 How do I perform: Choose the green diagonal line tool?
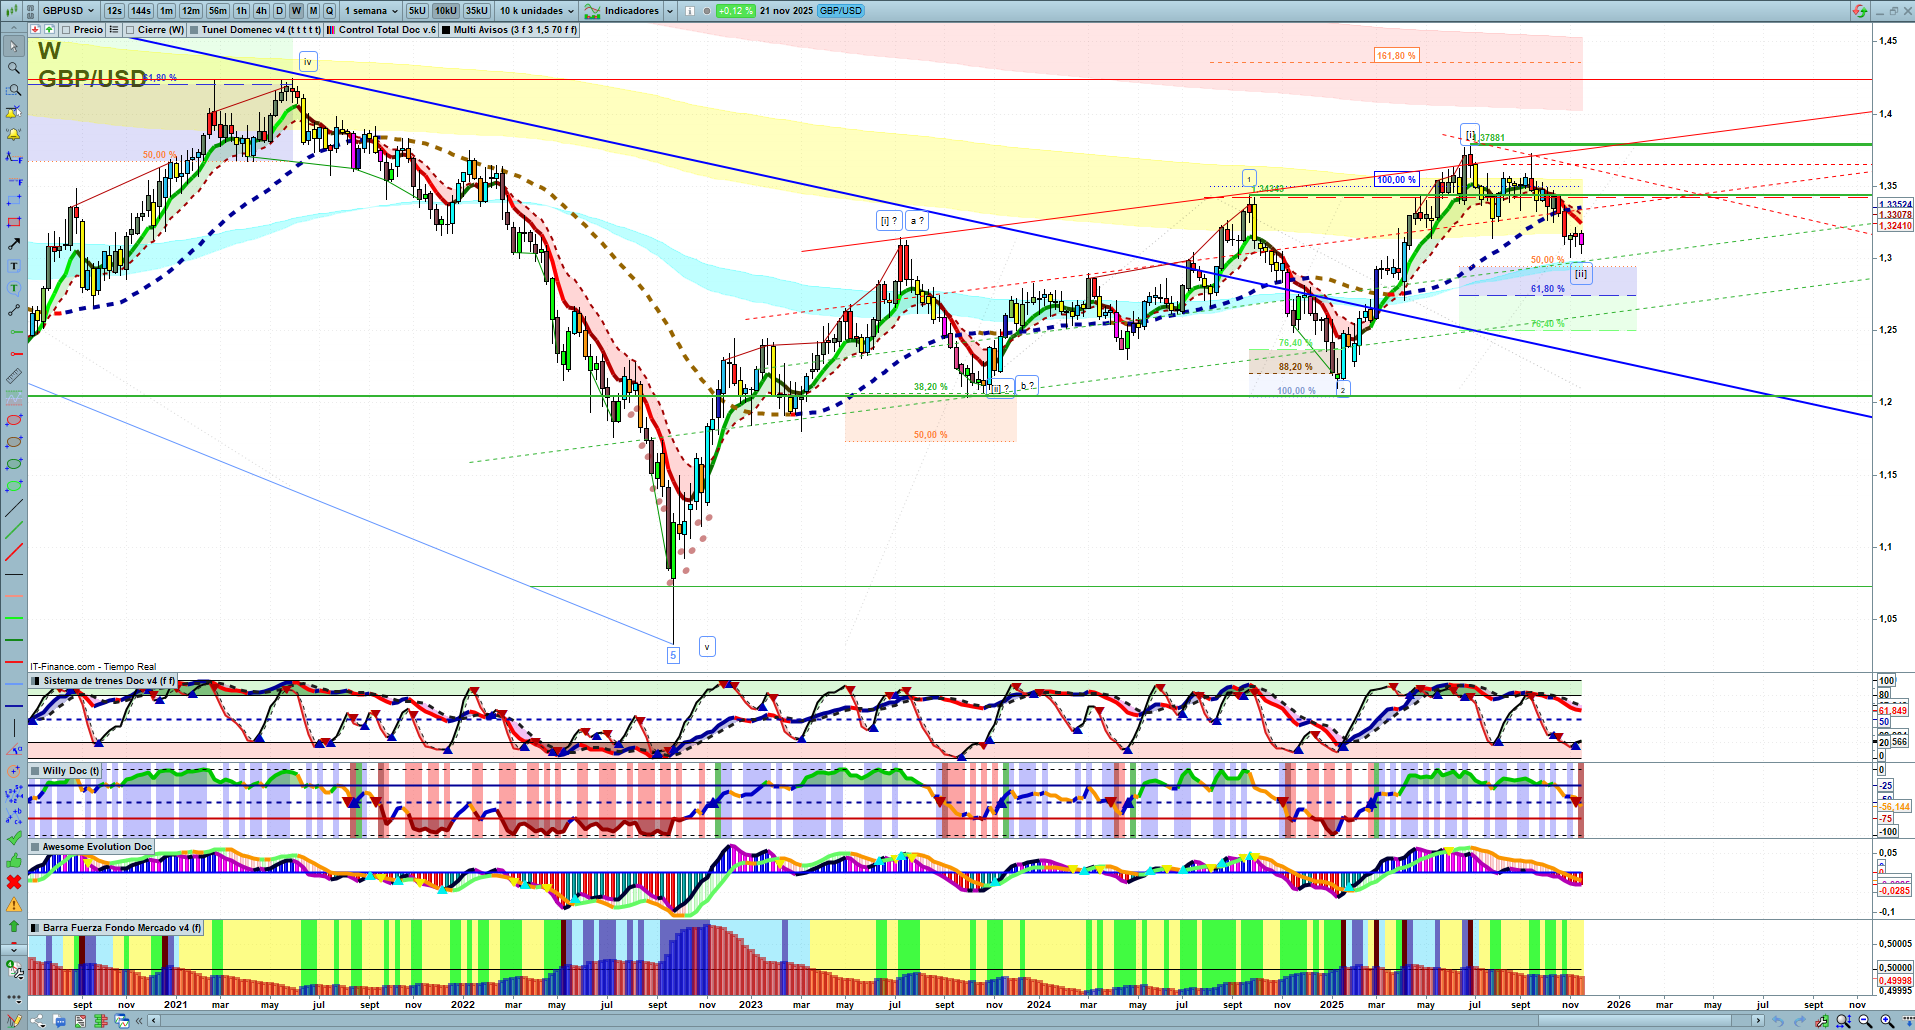14,530
